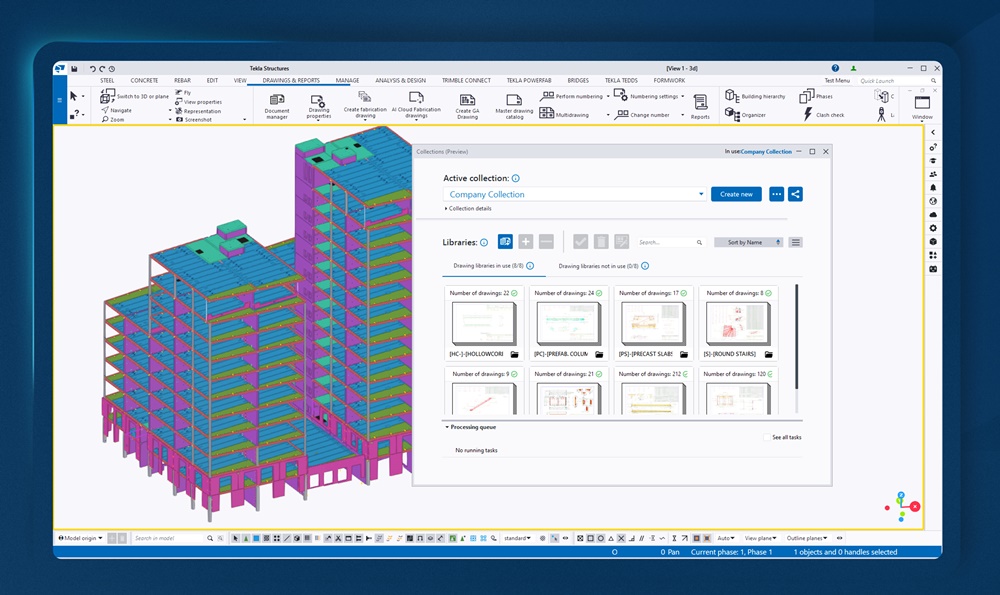Screen dimensions: 1000x595
Task: Open the Company Collection in-use link
Action: [x=768, y=151]
